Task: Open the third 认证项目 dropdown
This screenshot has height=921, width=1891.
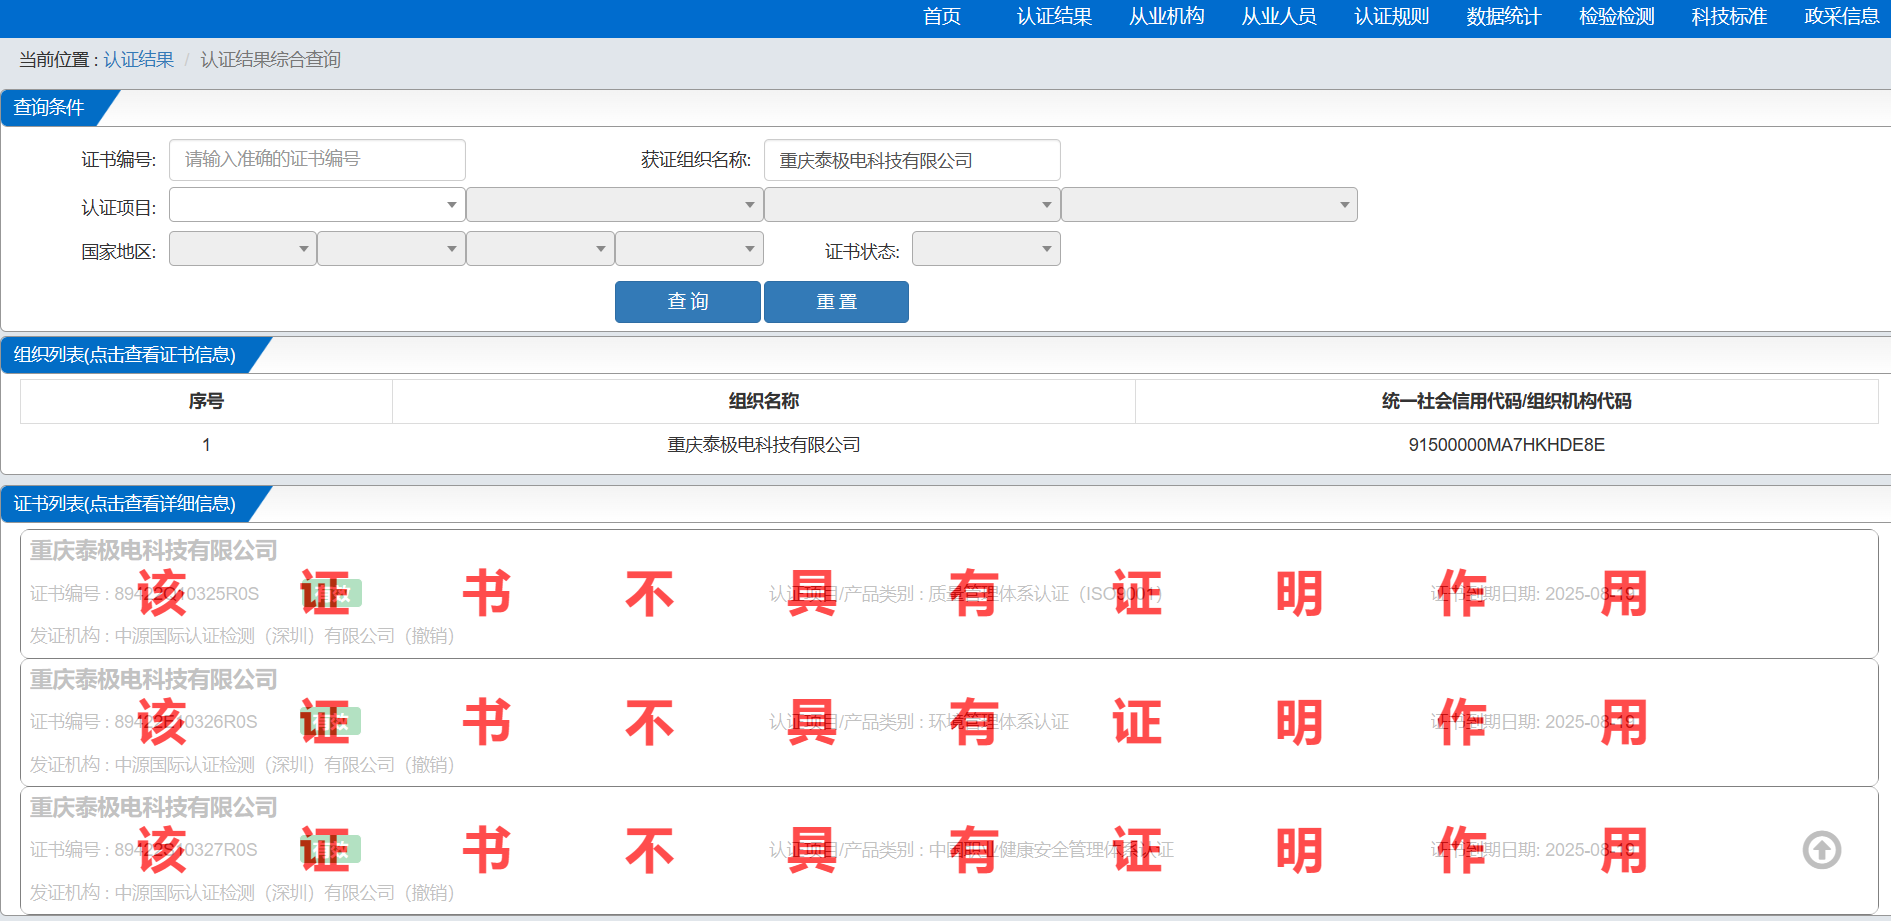Action: (912, 205)
